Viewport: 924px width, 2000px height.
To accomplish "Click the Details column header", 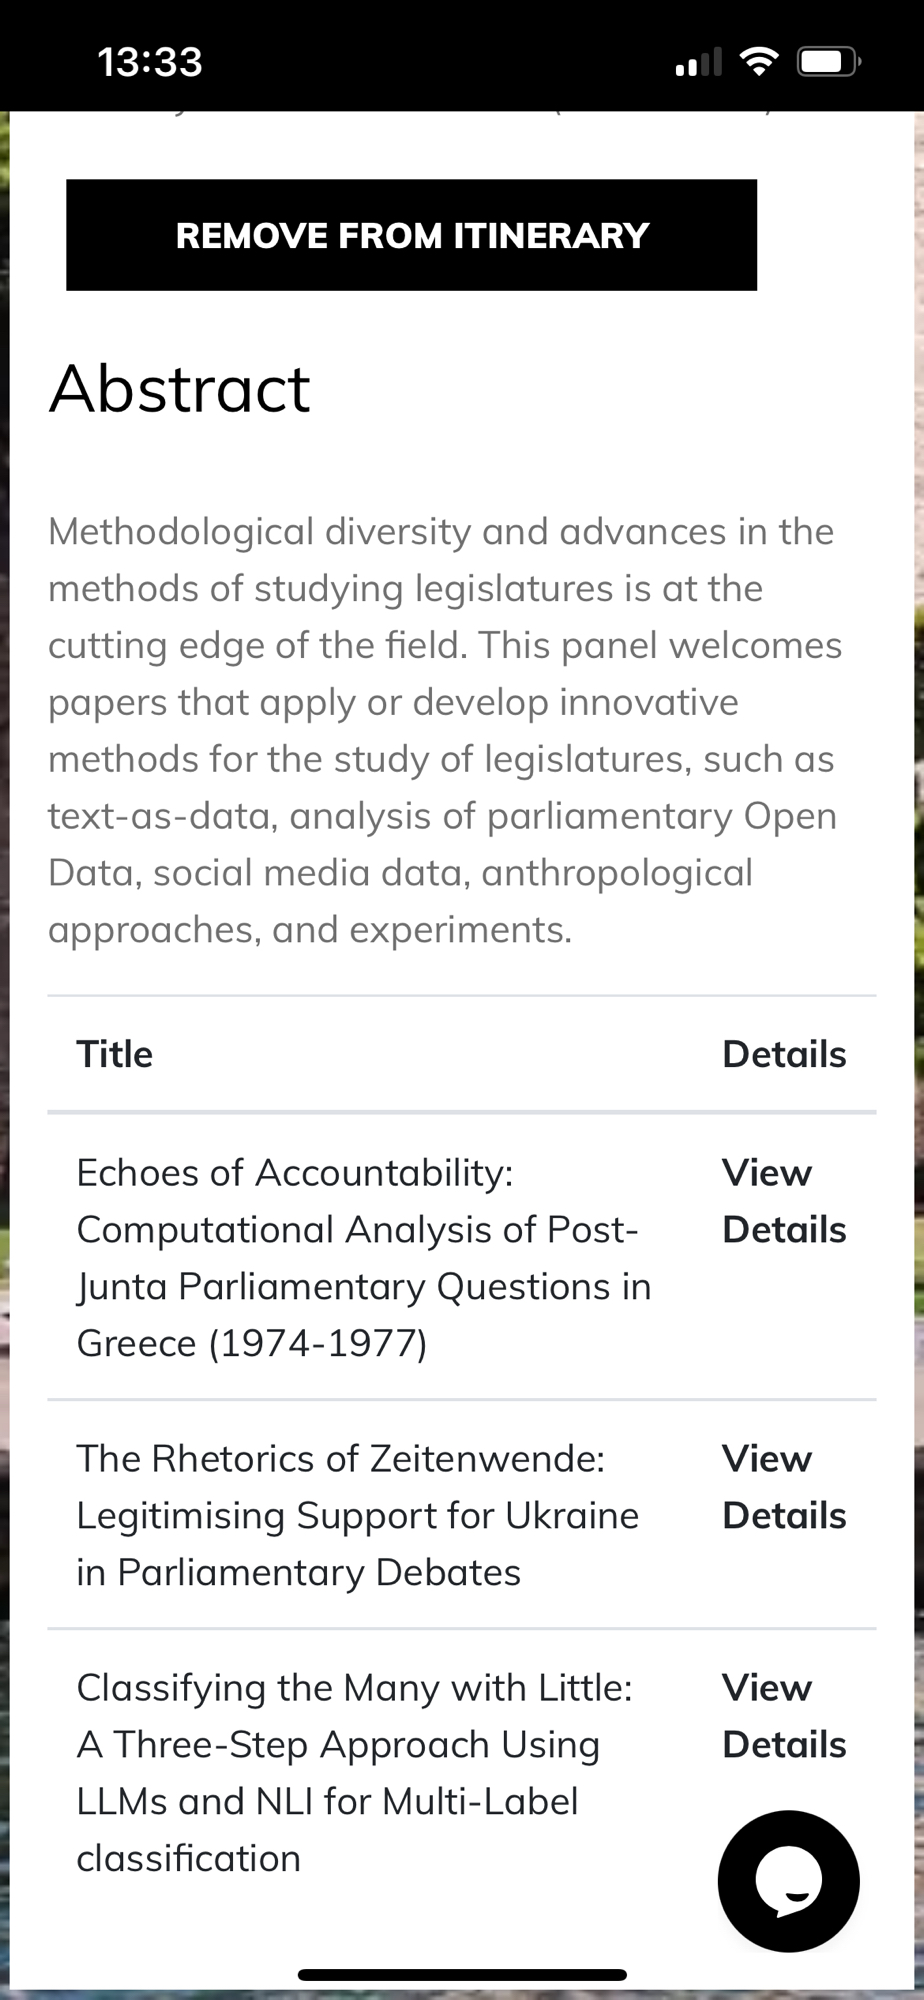I will click(x=784, y=1054).
